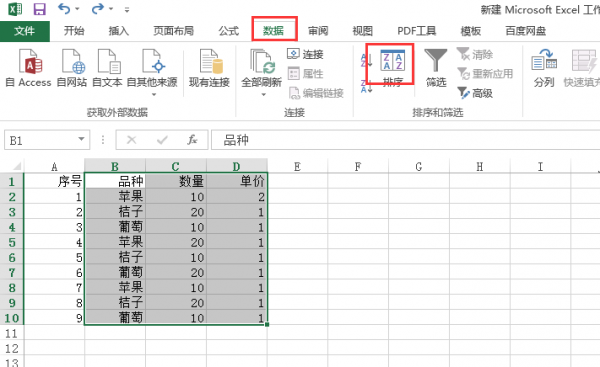Switch to the 审阅 ribbon tab
This screenshot has width=600, height=367.
pyautogui.click(x=318, y=31)
